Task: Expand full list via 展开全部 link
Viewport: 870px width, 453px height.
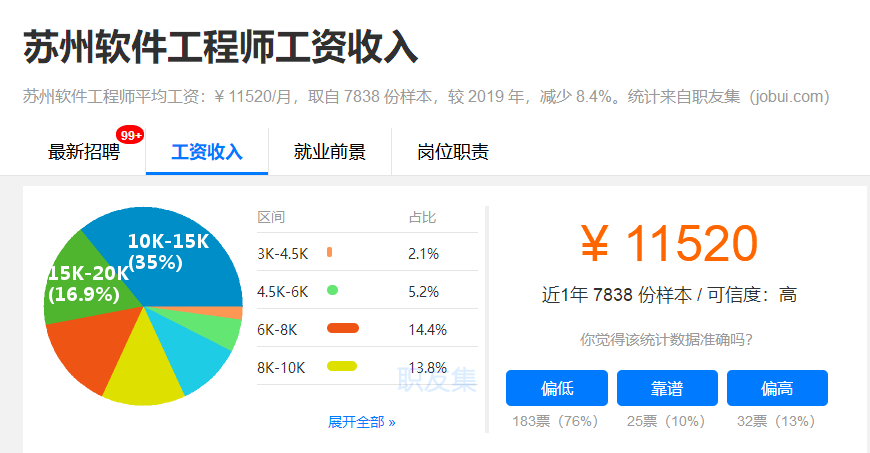Action: point(361,422)
